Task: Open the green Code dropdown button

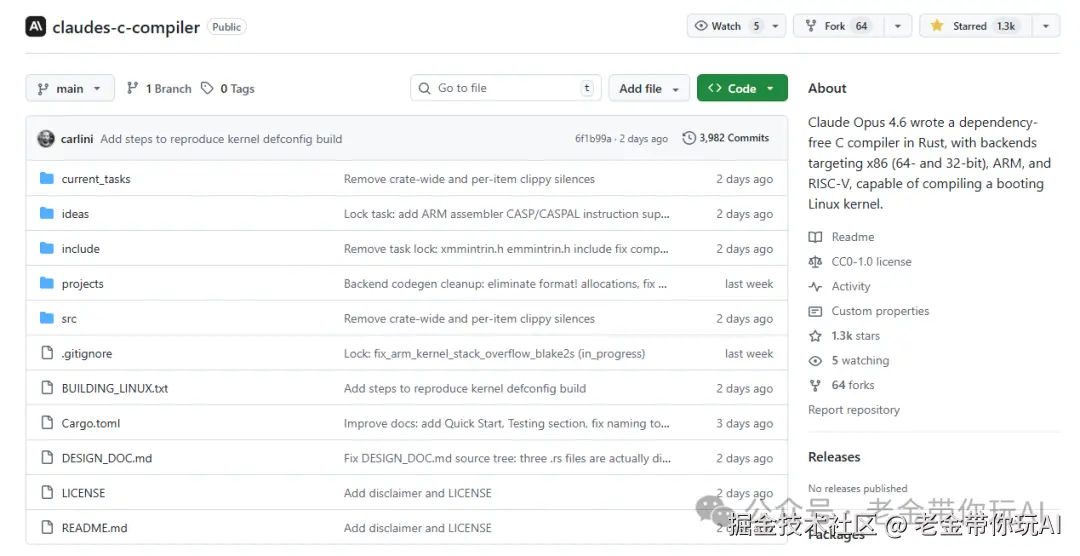Action: coord(742,88)
